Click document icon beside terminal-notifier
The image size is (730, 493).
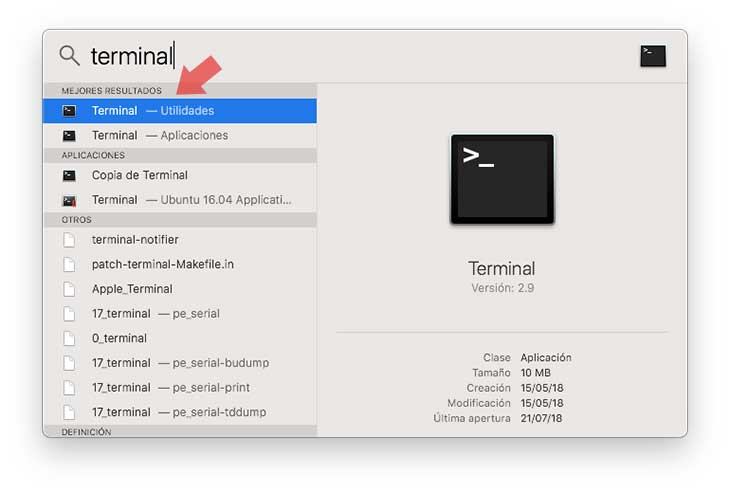coord(69,240)
